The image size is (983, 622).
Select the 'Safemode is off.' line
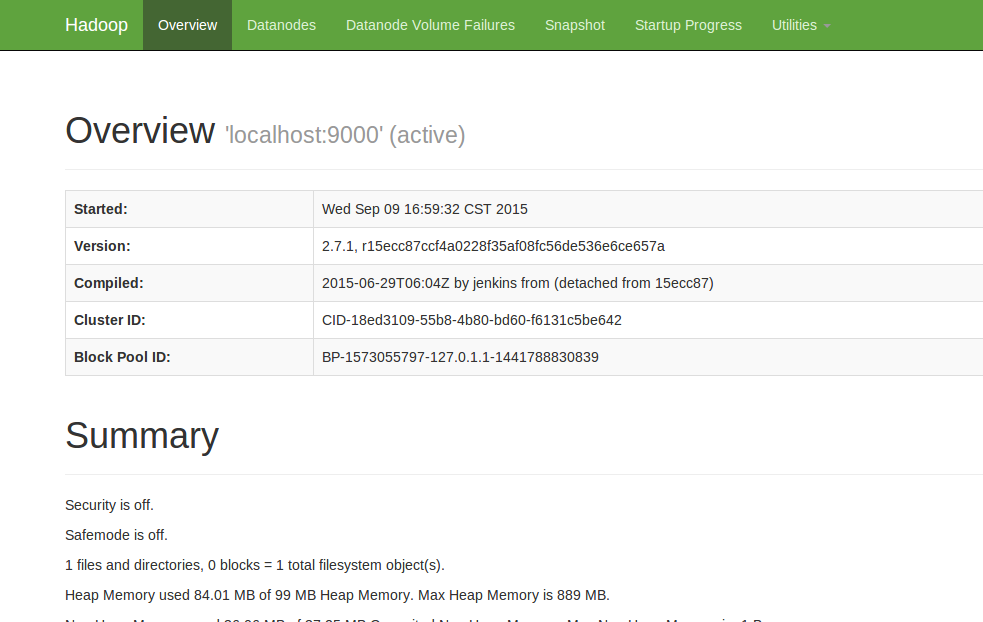[117, 535]
